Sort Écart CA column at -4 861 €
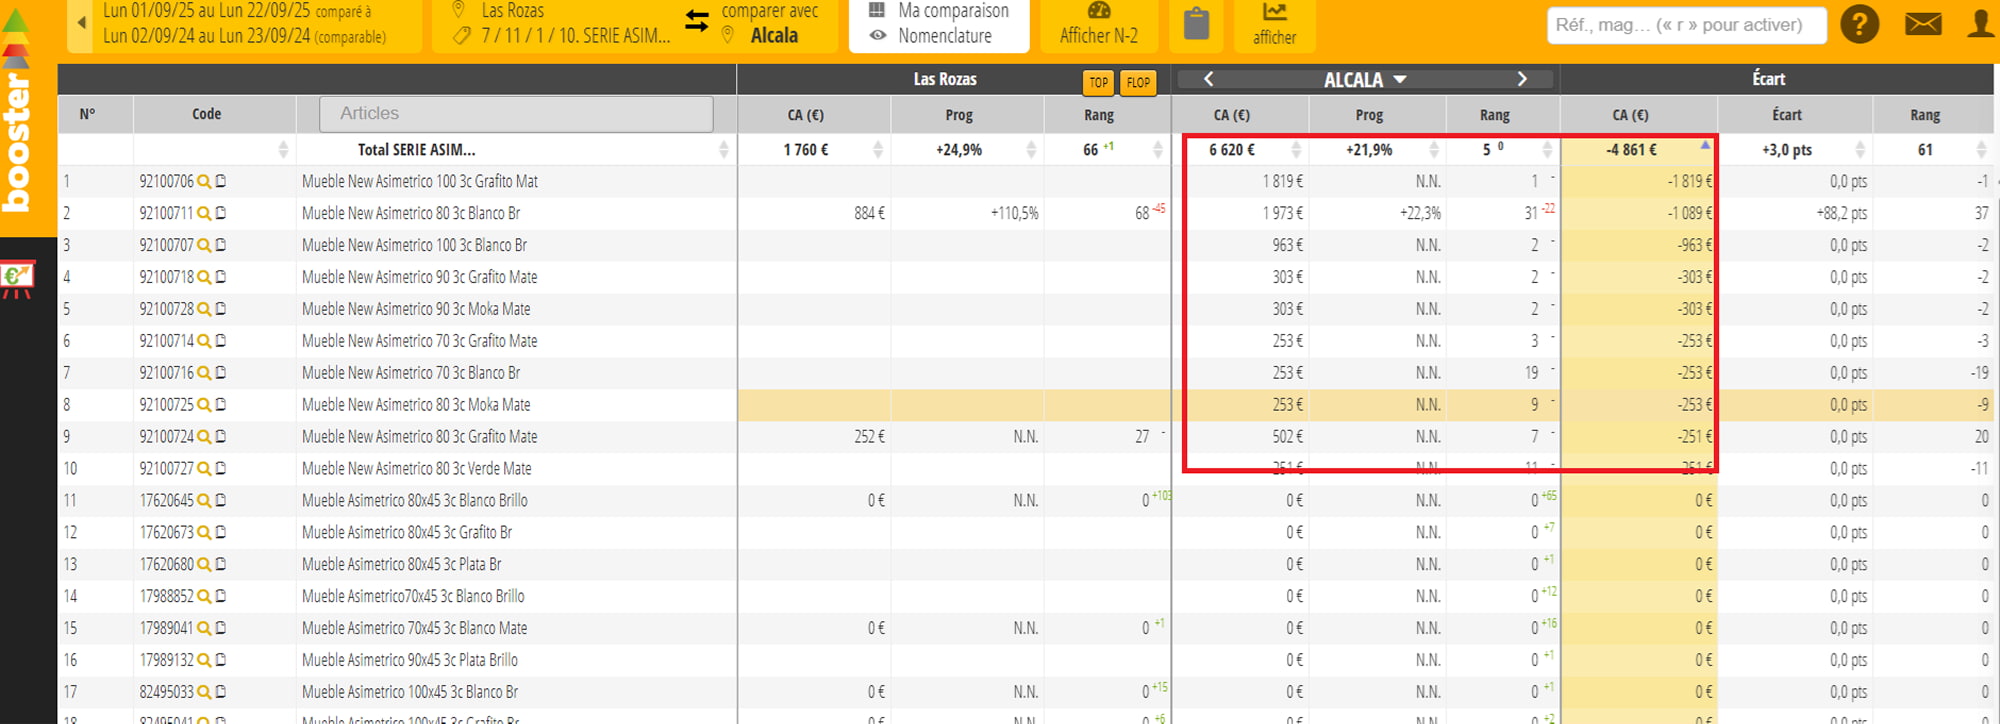Screen dimensions: 2000x724 (x=1705, y=146)
